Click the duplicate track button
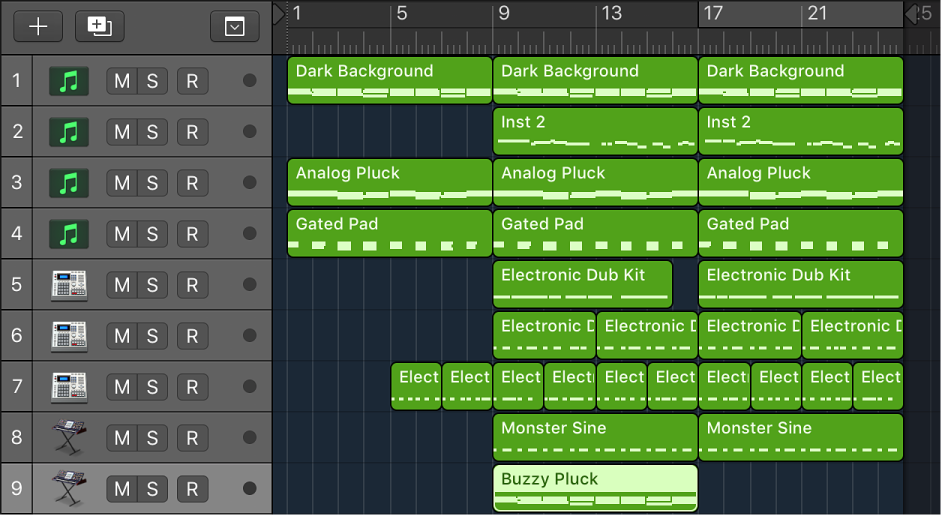This screenshot has width=942, height=516. (100, 26)
